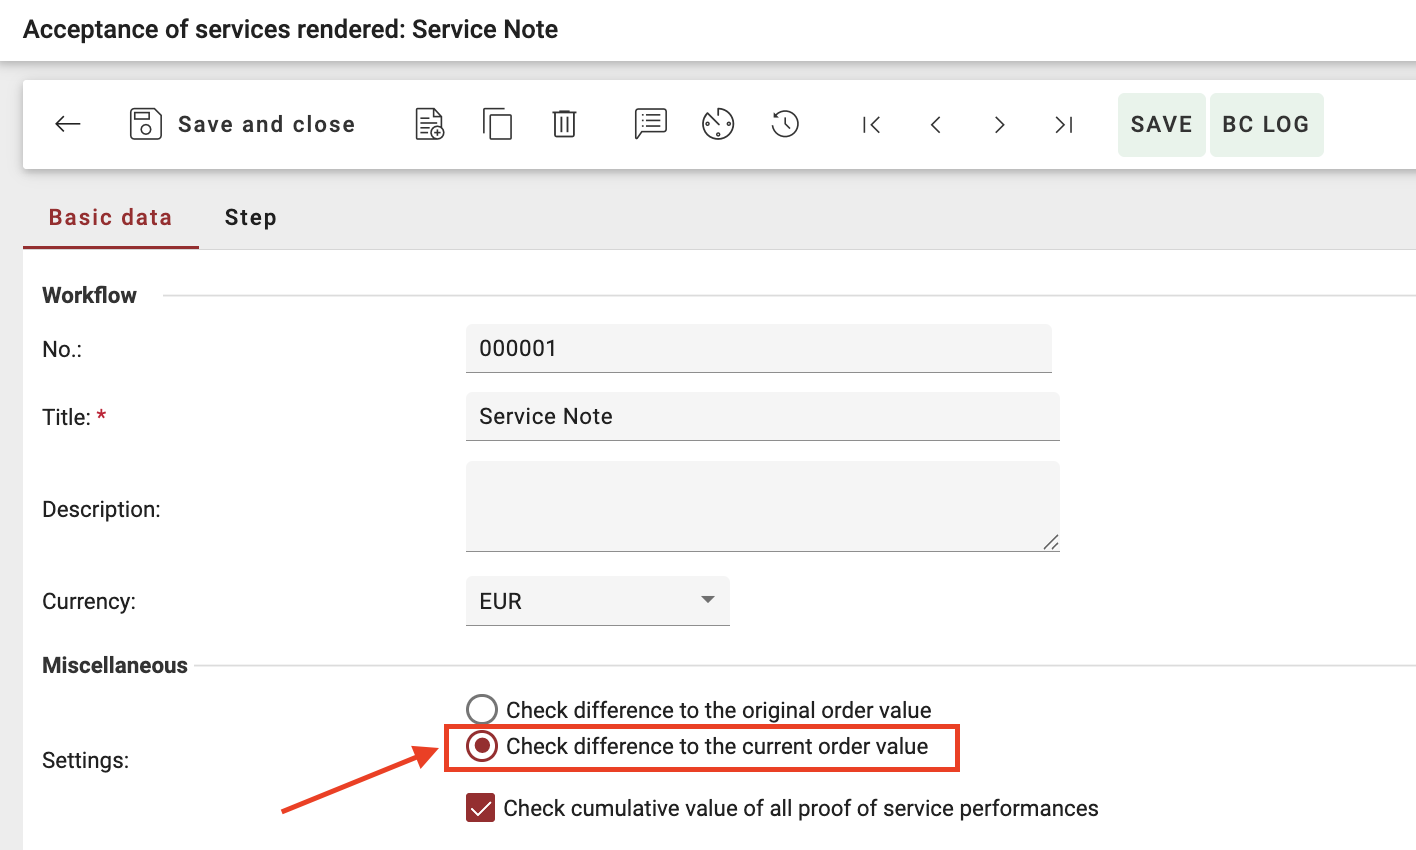Click the Save and close disk icon
Image resolution: width=1416 pixels, height=850 pixels.
point(146,124)
